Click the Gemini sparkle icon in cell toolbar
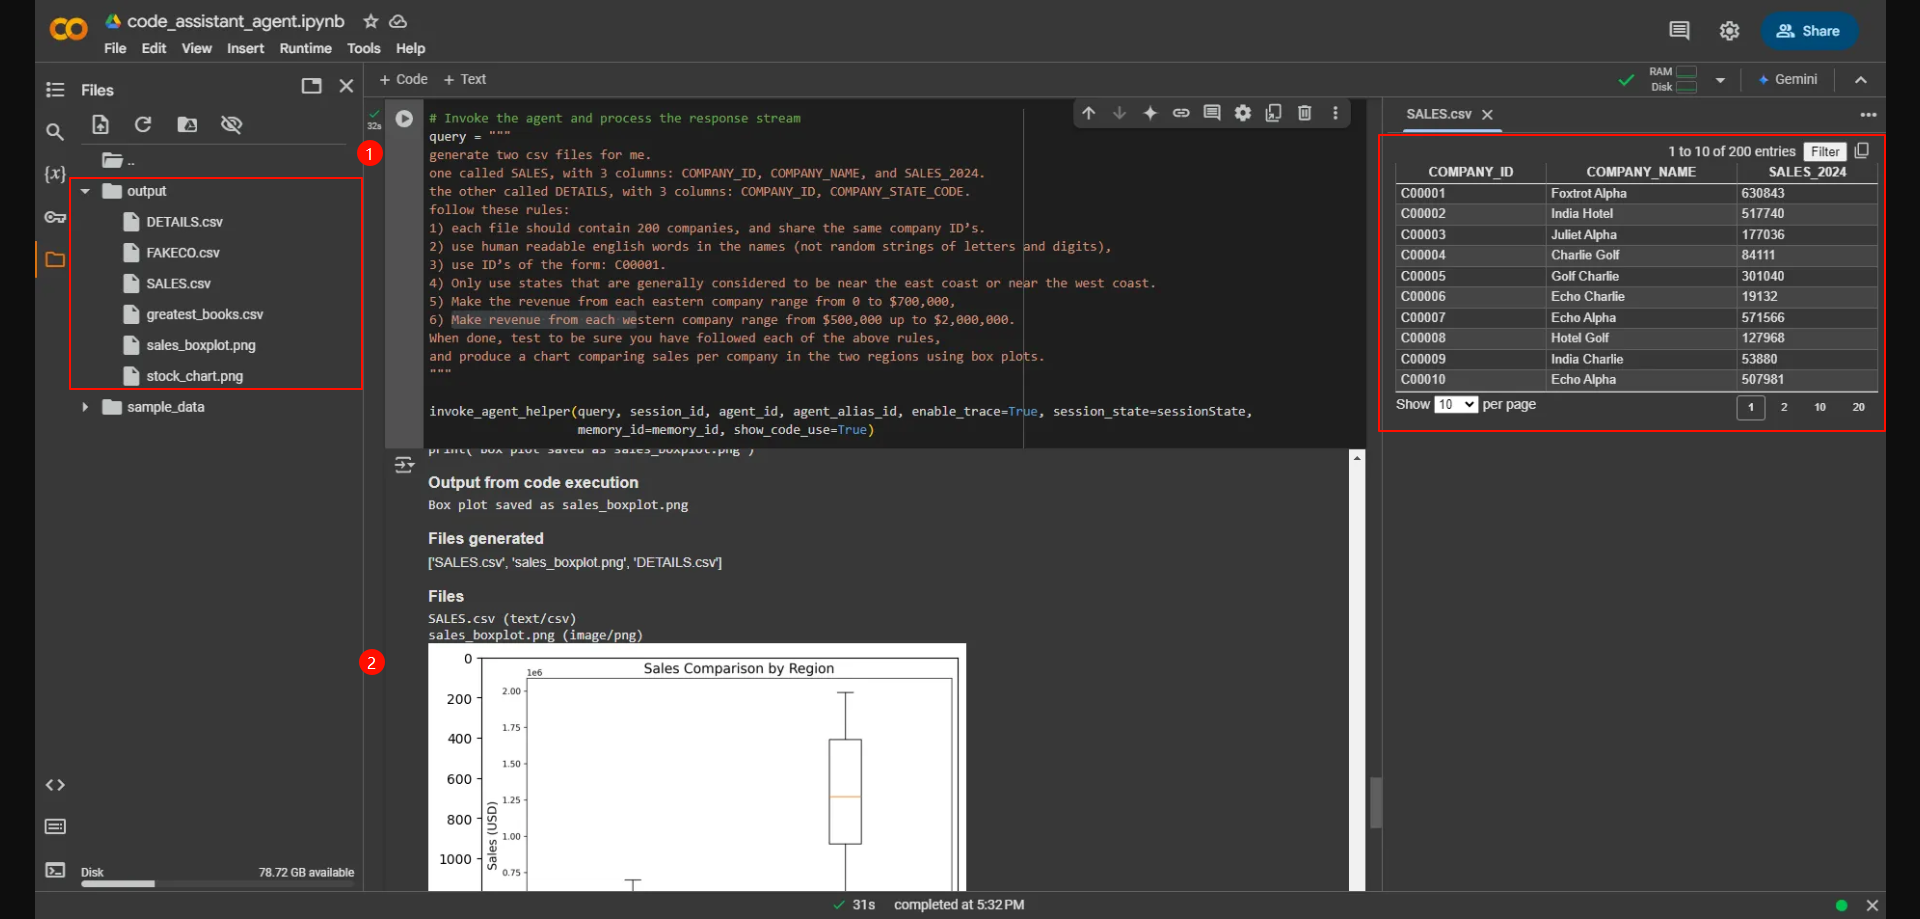This screenshot has height=919, width=1920. coord(1150,113)
